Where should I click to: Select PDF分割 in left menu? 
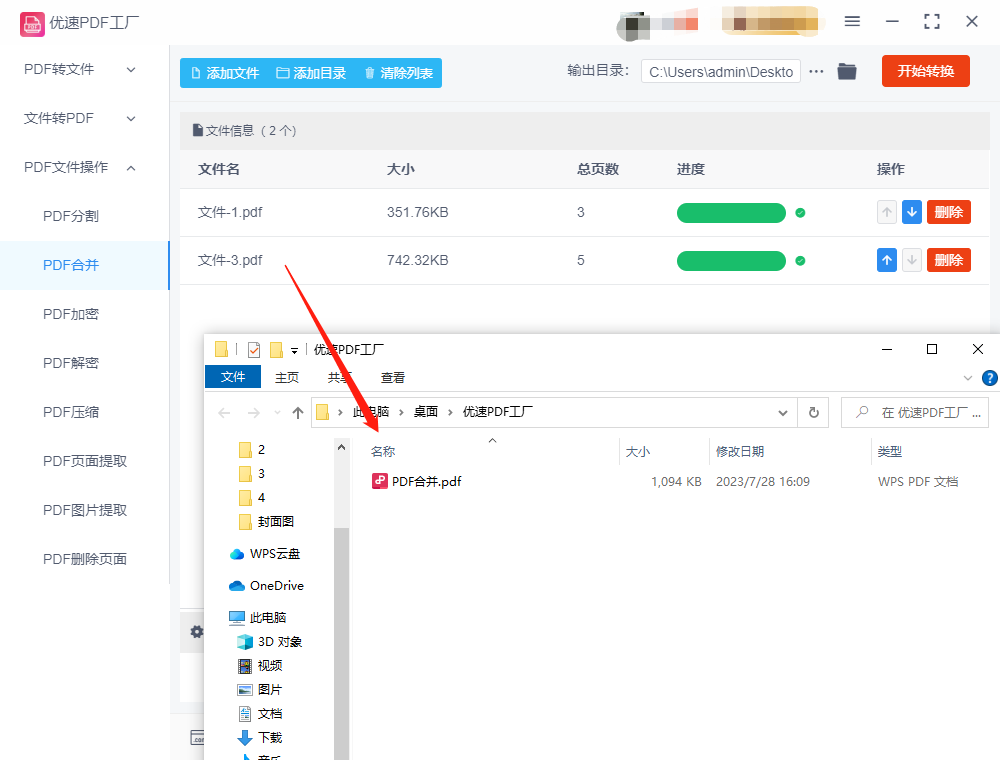pos(71,216)
